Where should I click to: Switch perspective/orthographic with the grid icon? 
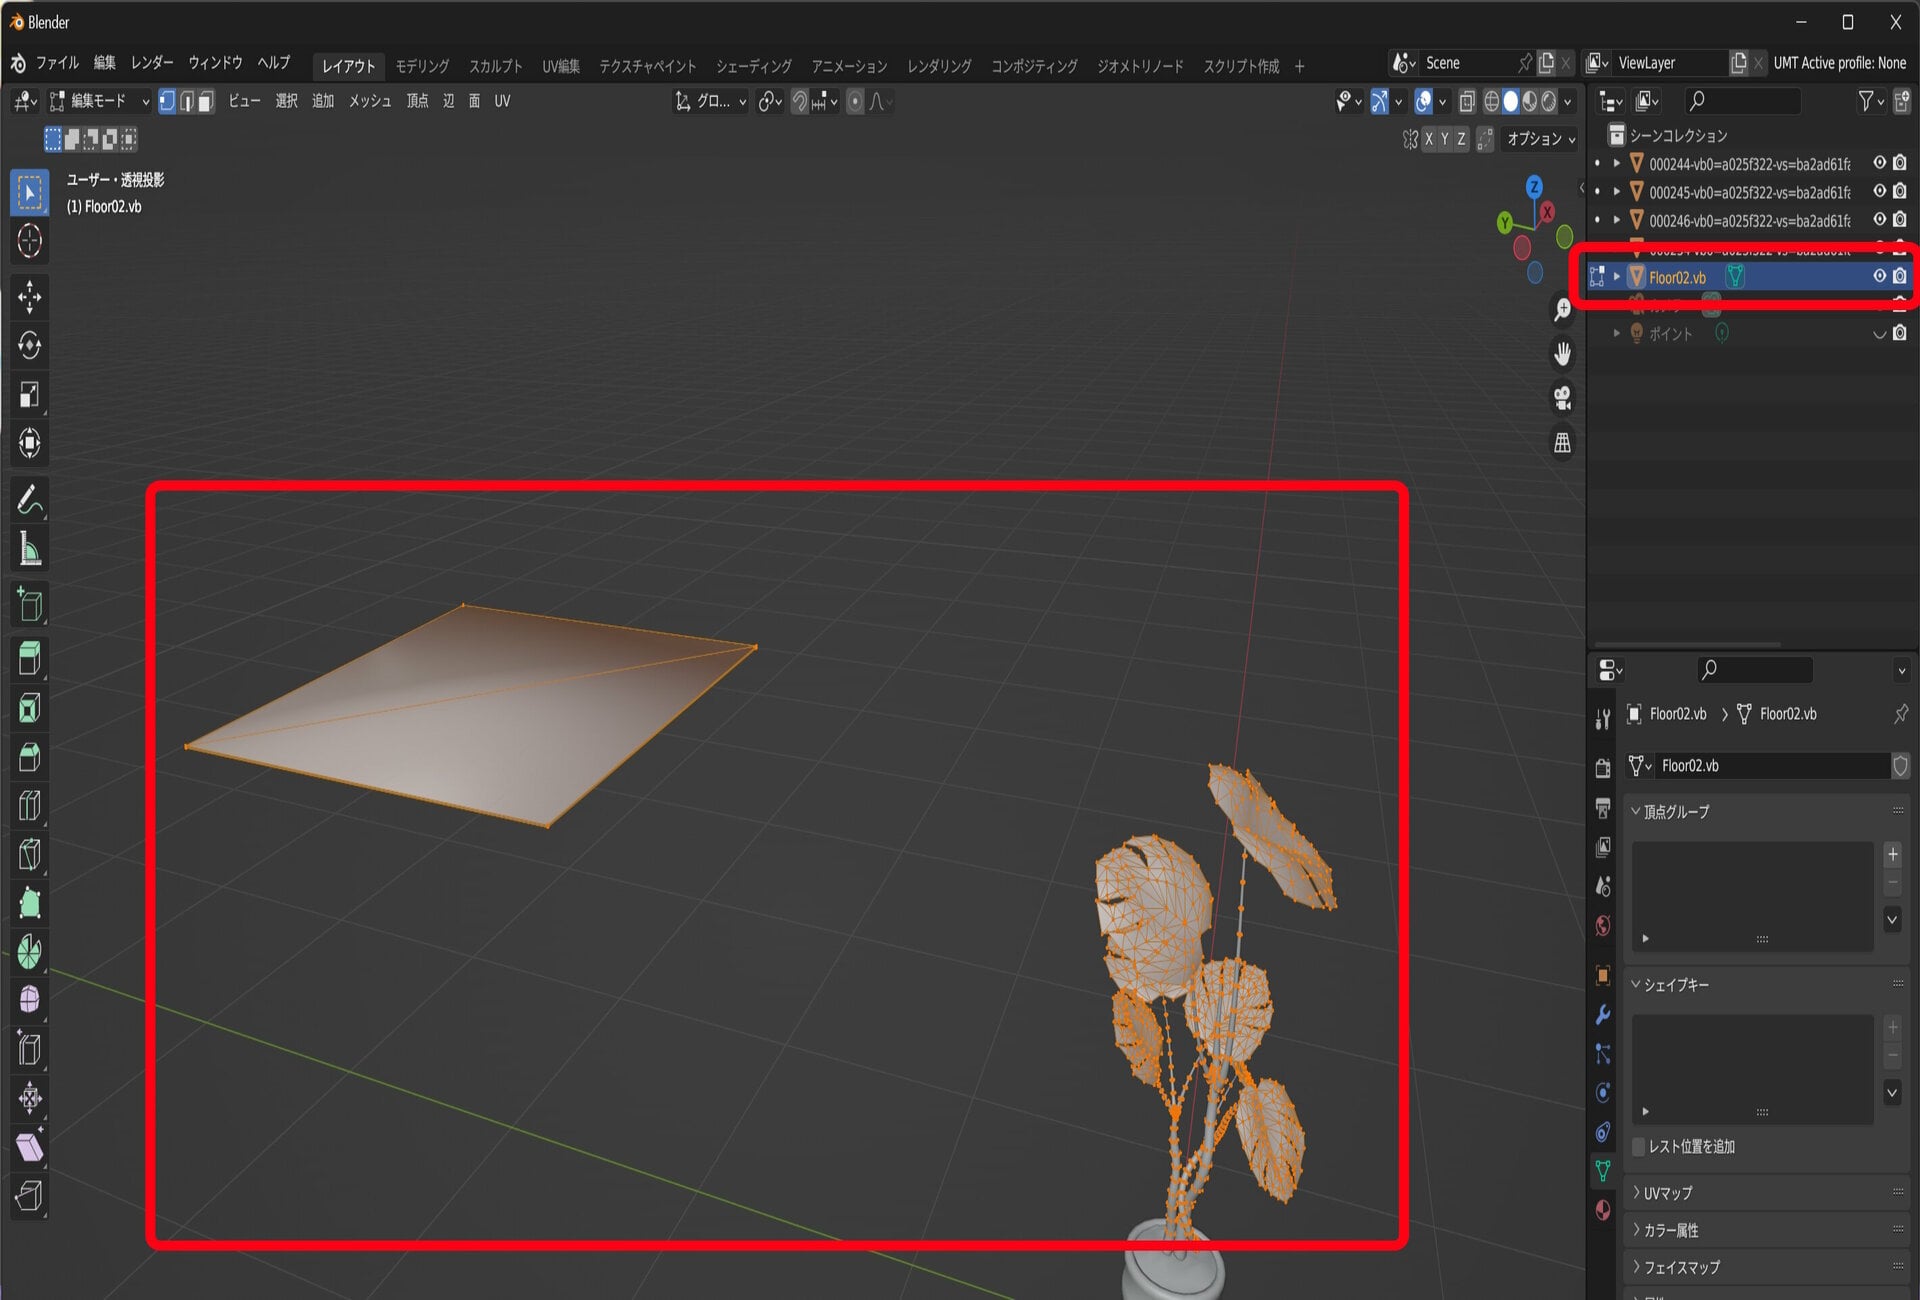1562,442
